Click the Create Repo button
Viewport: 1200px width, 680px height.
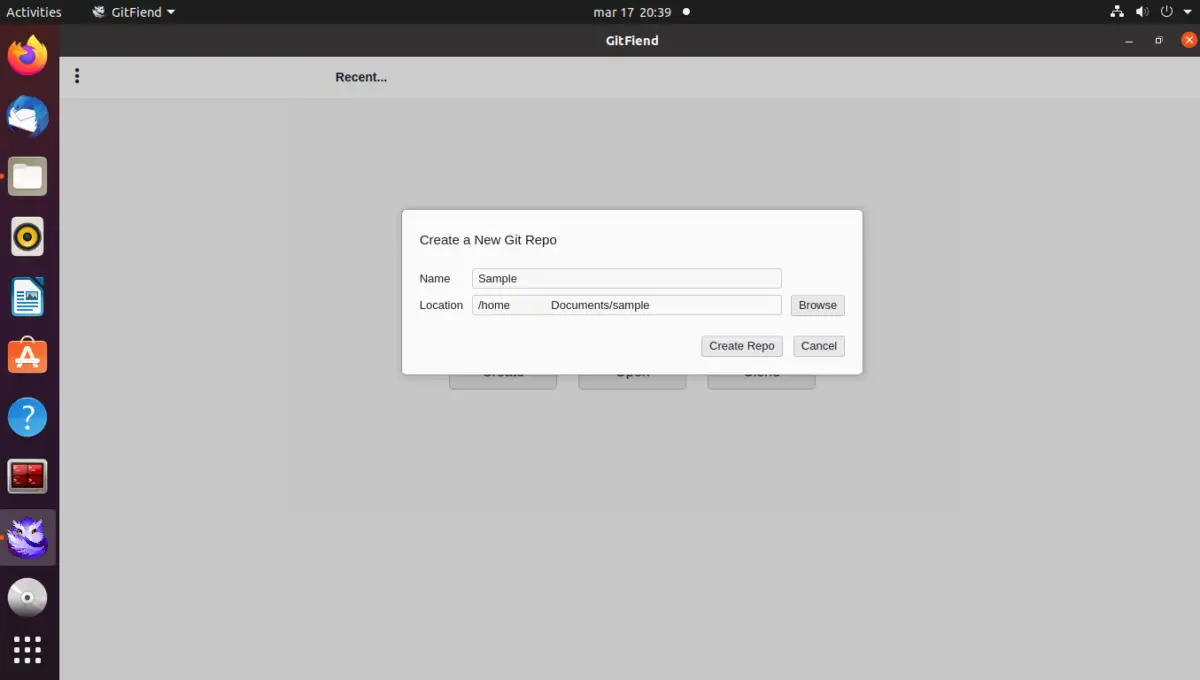coord(742,346)
